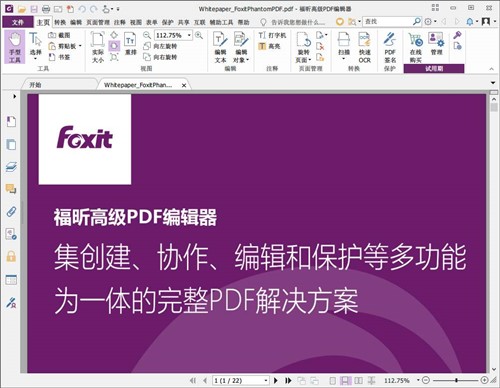Run Quick OCR (快速OCR)
The width and height of the screenshot is (500, 388).
pyautogui.click(x=365, y=47)
